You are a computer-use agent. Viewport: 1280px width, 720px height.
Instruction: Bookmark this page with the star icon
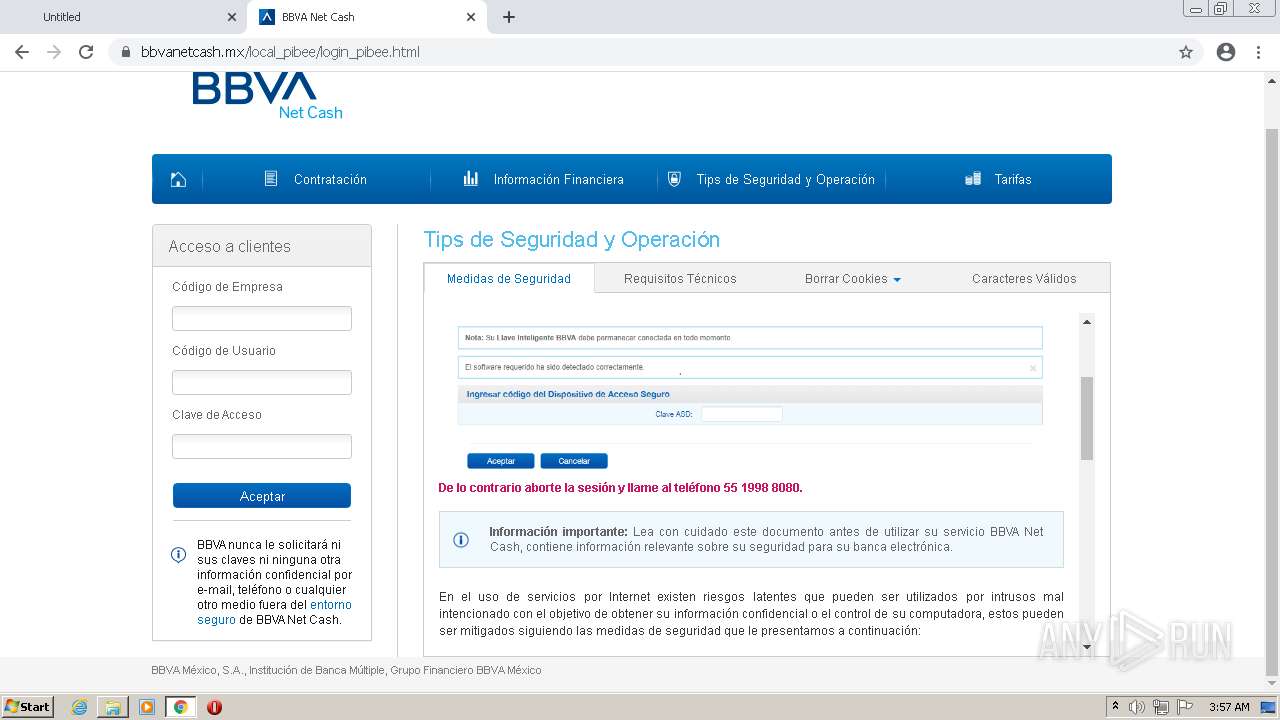coord(1186,52)
